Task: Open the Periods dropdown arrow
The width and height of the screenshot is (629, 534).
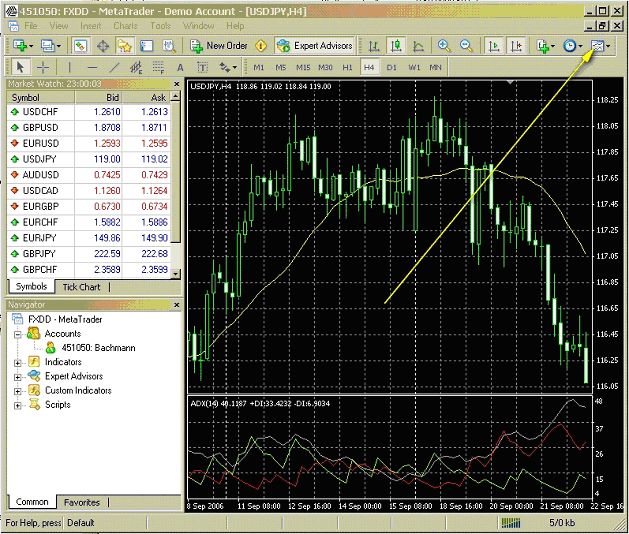Action: tap(580, 46)
